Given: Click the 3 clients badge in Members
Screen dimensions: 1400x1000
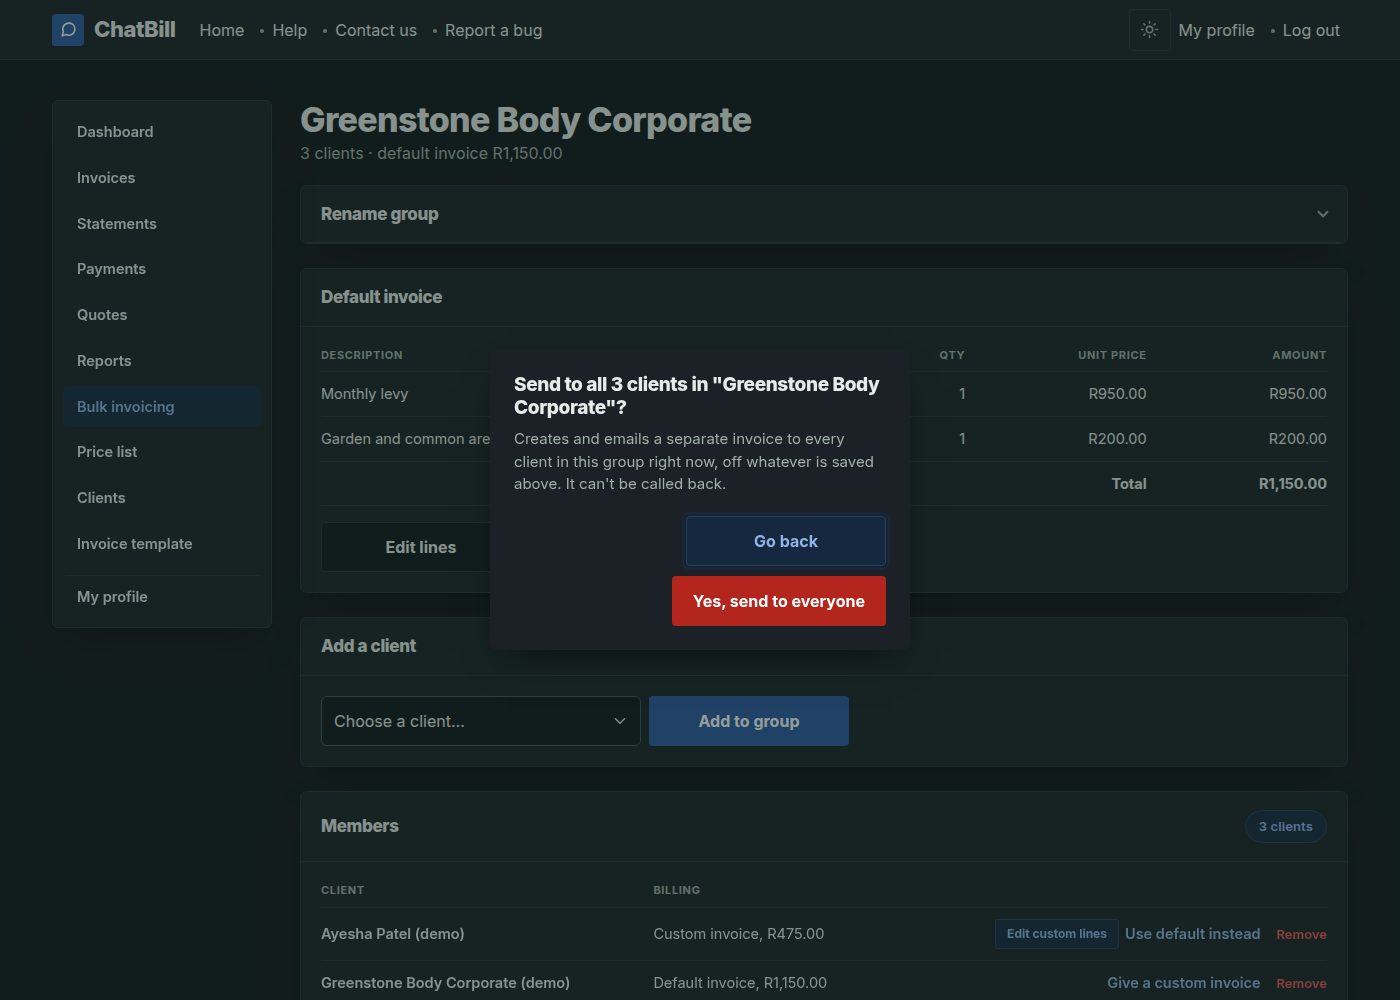Looking at the screenshot, I should (x=1286, y=827).
